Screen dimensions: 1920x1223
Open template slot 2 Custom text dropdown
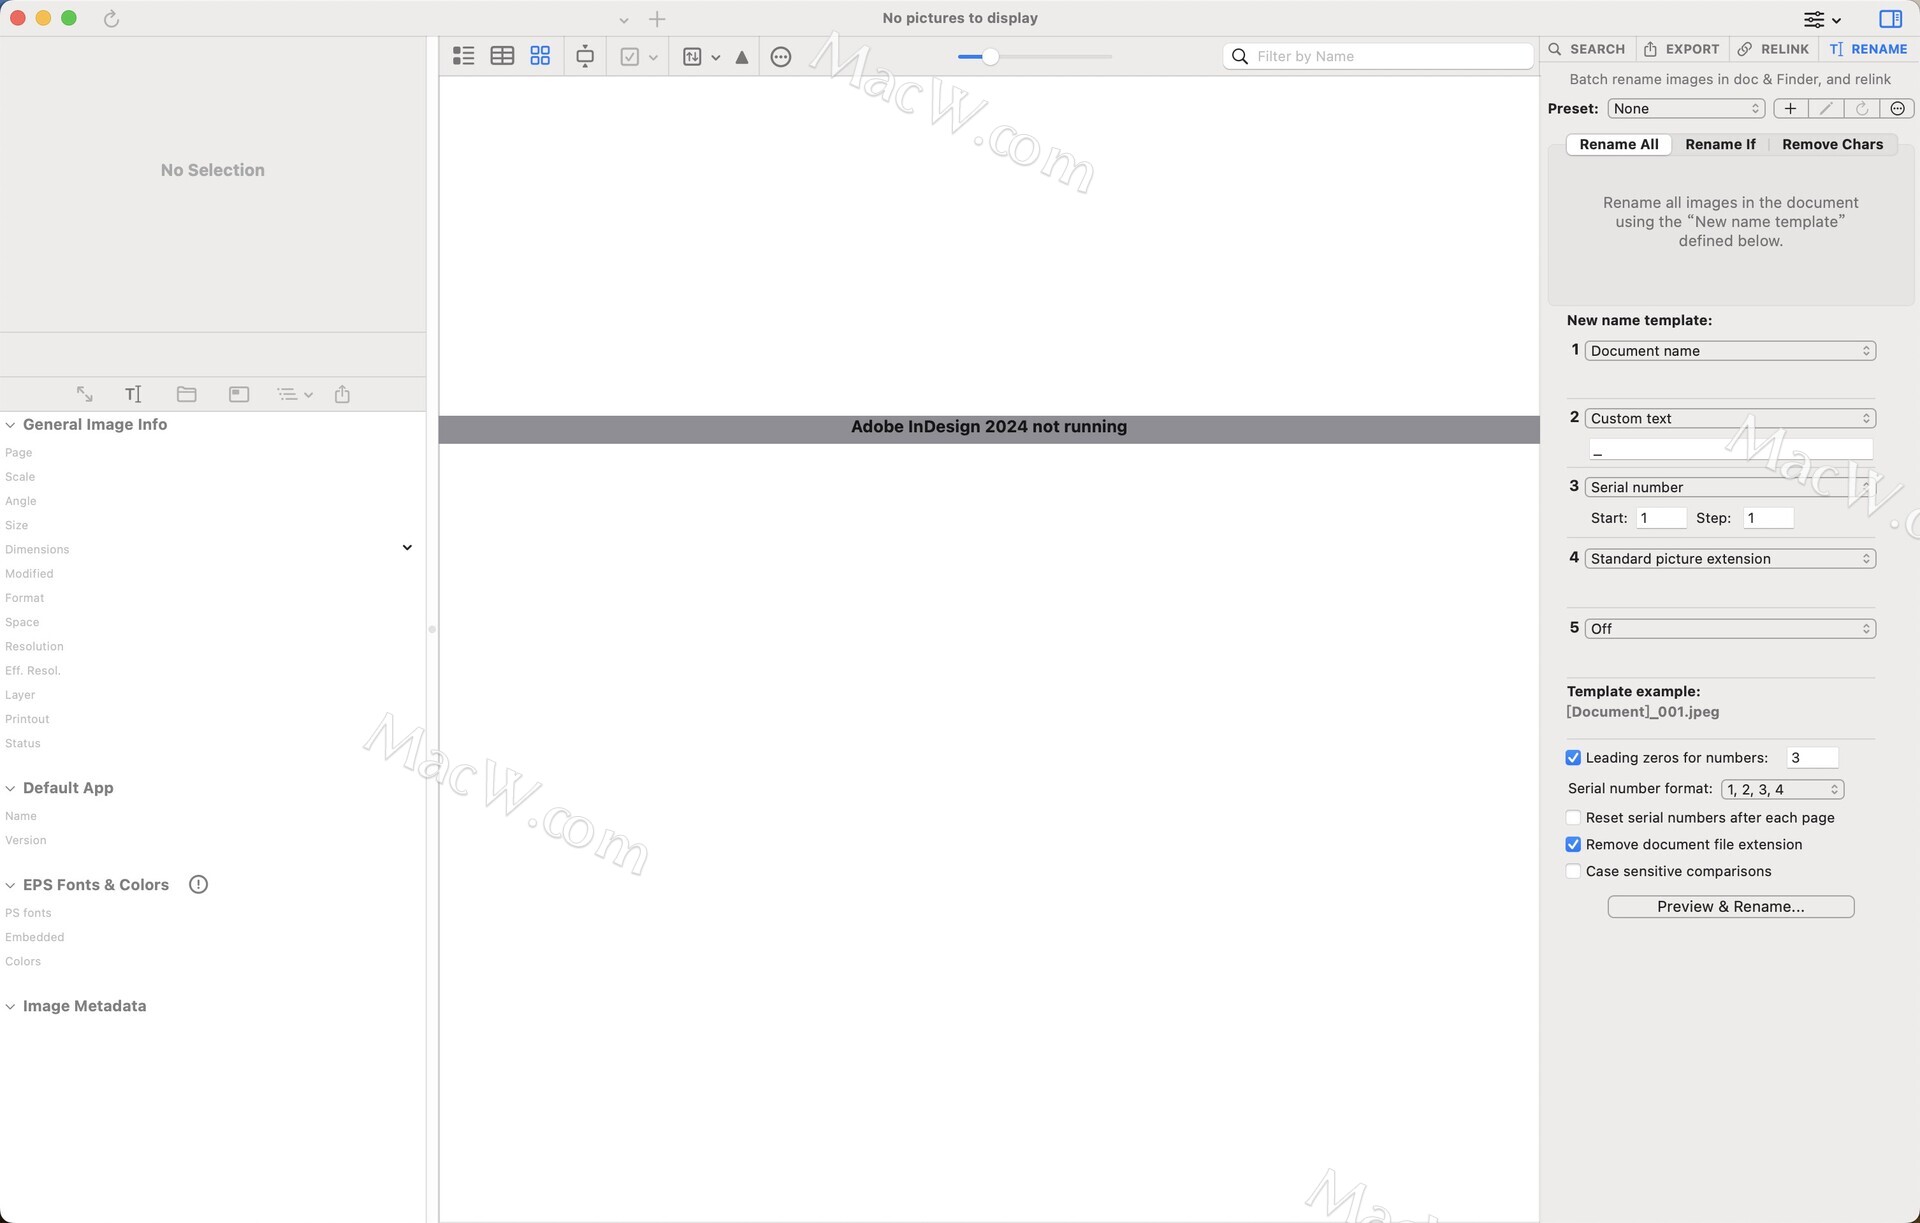[x=1730, y=418]
